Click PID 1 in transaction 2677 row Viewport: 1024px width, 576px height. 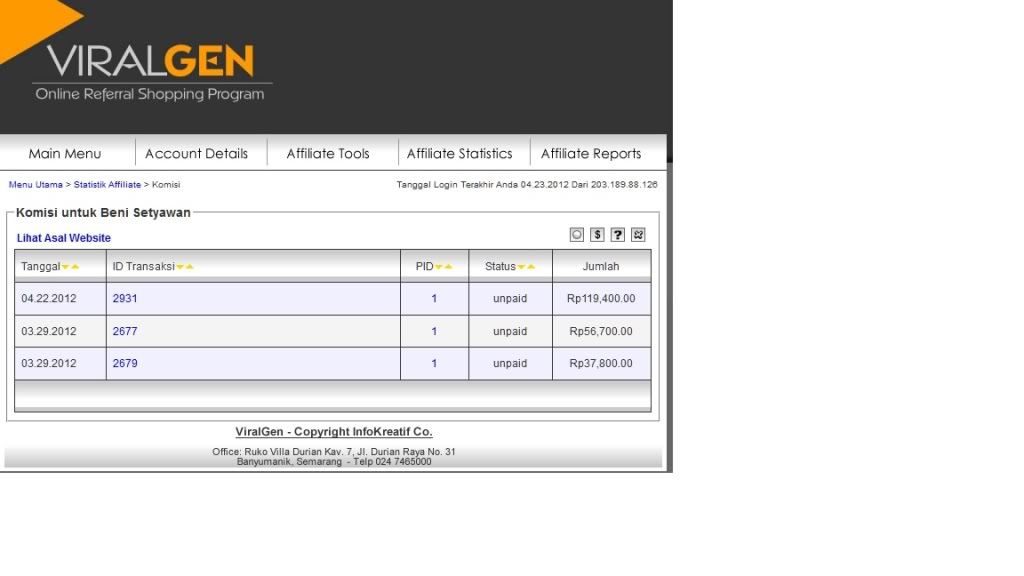pos(434,331)
